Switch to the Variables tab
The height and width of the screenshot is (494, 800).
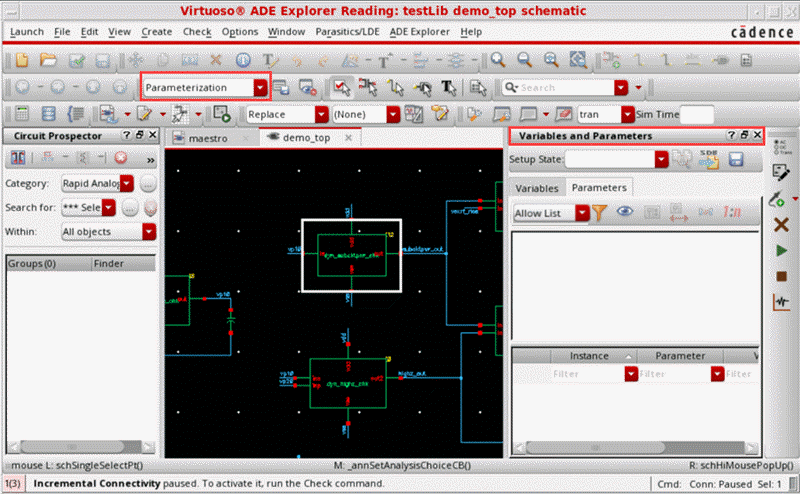537,188
